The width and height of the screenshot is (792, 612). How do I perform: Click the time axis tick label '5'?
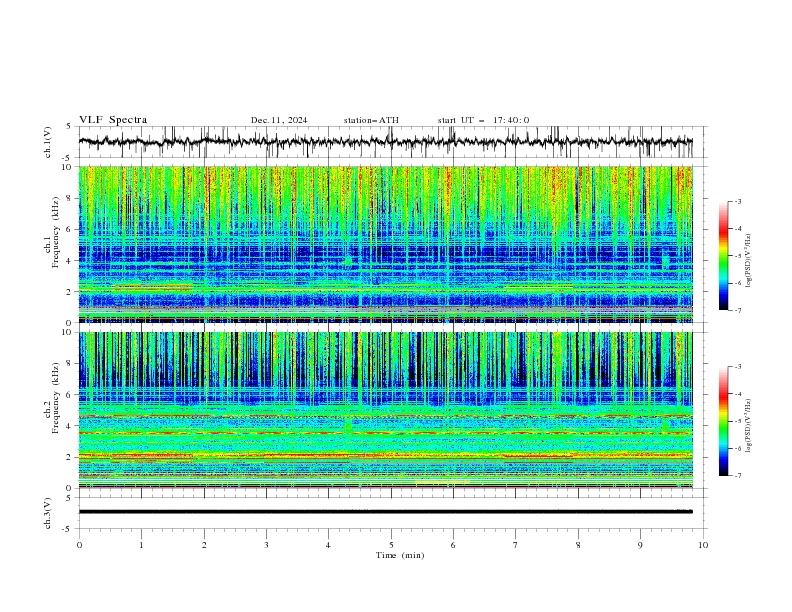pos(391,545)
